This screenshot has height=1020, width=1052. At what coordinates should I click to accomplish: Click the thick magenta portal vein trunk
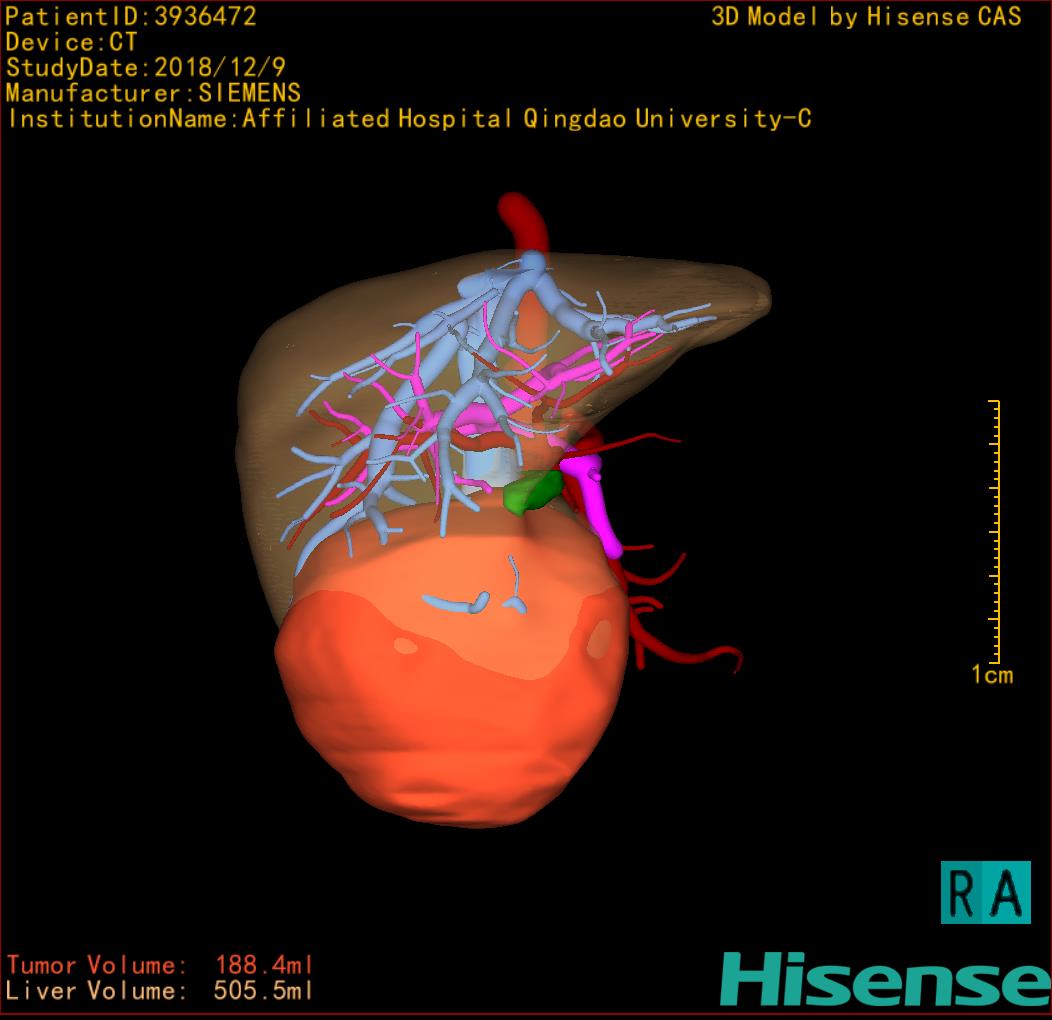pos(597,505)
